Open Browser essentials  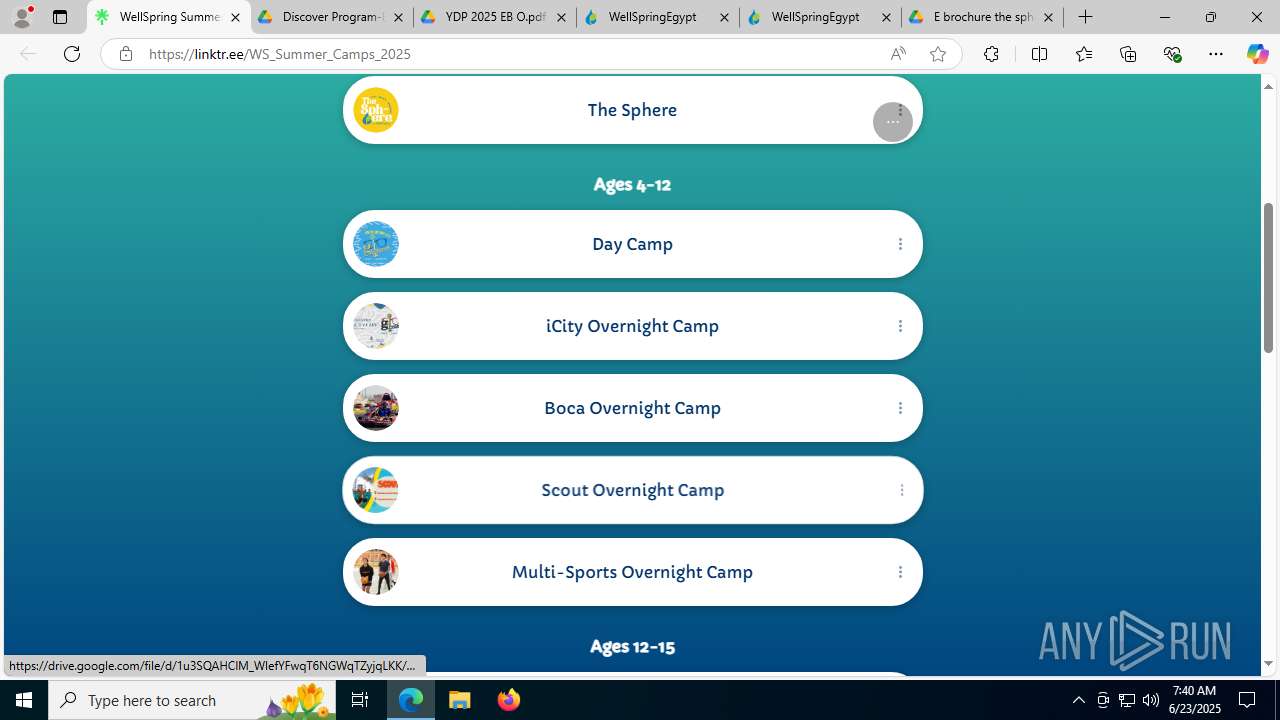pyautogui.click(x=1172, y=54)
